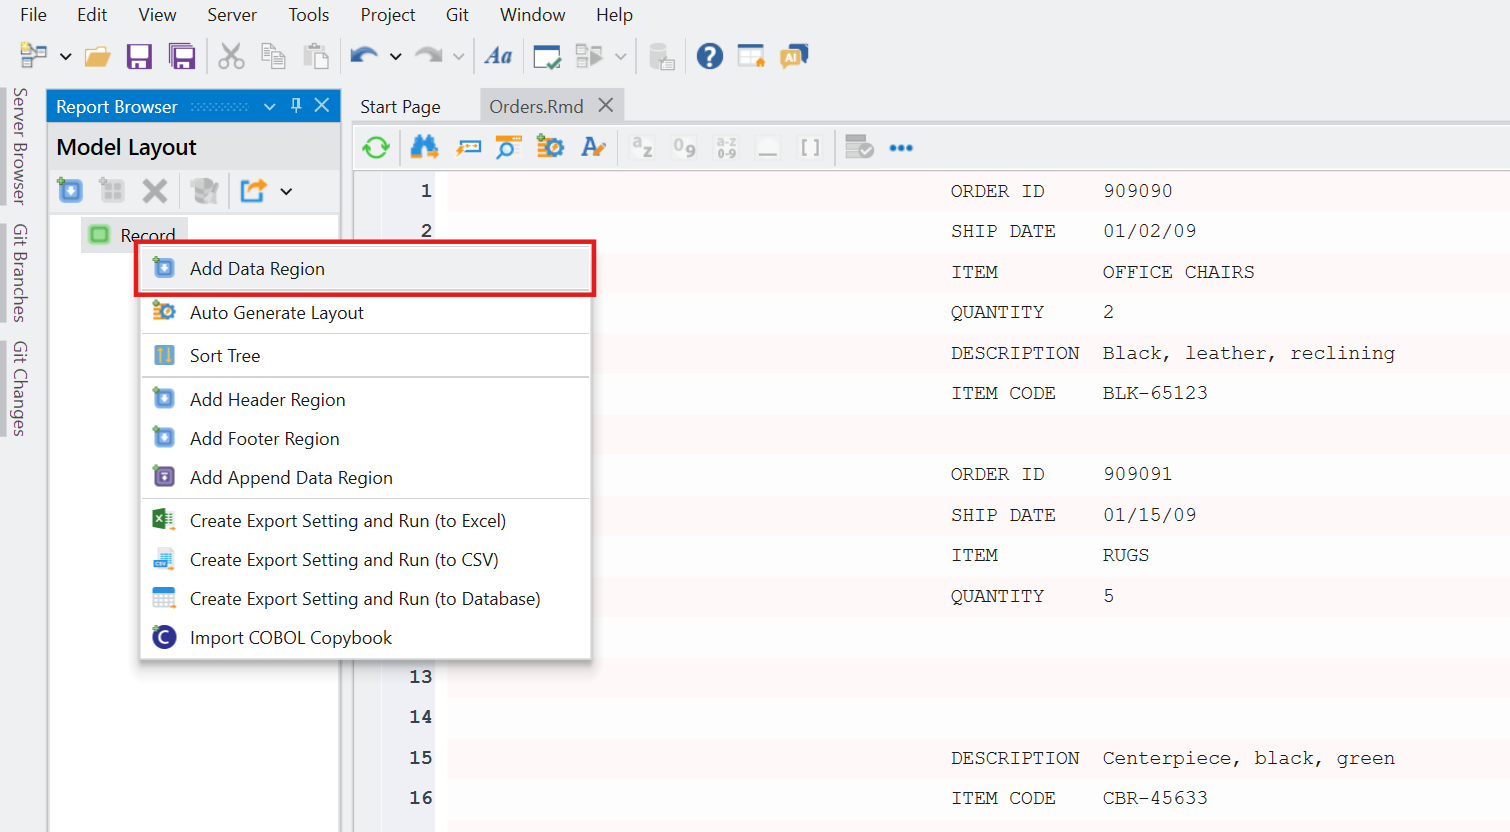The image size is (1510, 832).
Task: Click the Open folder icon in toolbar
Action: pyautogui.click(x=97, y=57)
